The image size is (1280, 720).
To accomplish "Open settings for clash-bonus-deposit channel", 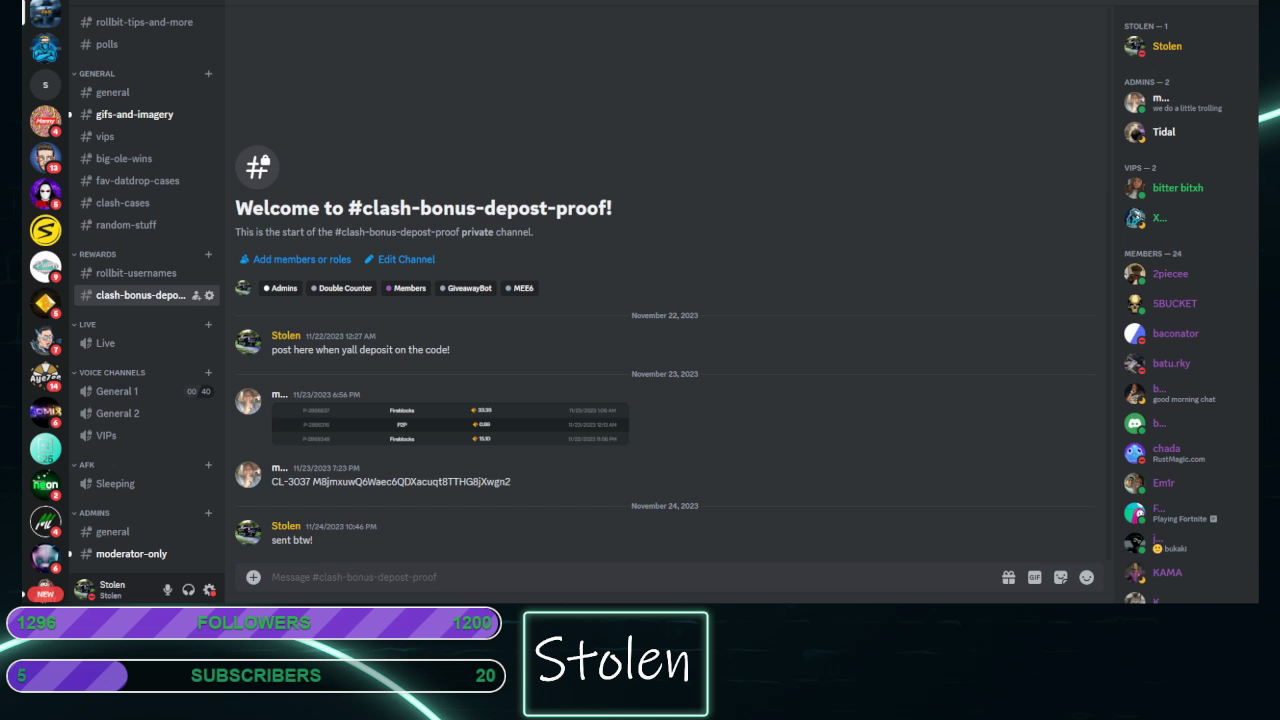I will [209, 295].
